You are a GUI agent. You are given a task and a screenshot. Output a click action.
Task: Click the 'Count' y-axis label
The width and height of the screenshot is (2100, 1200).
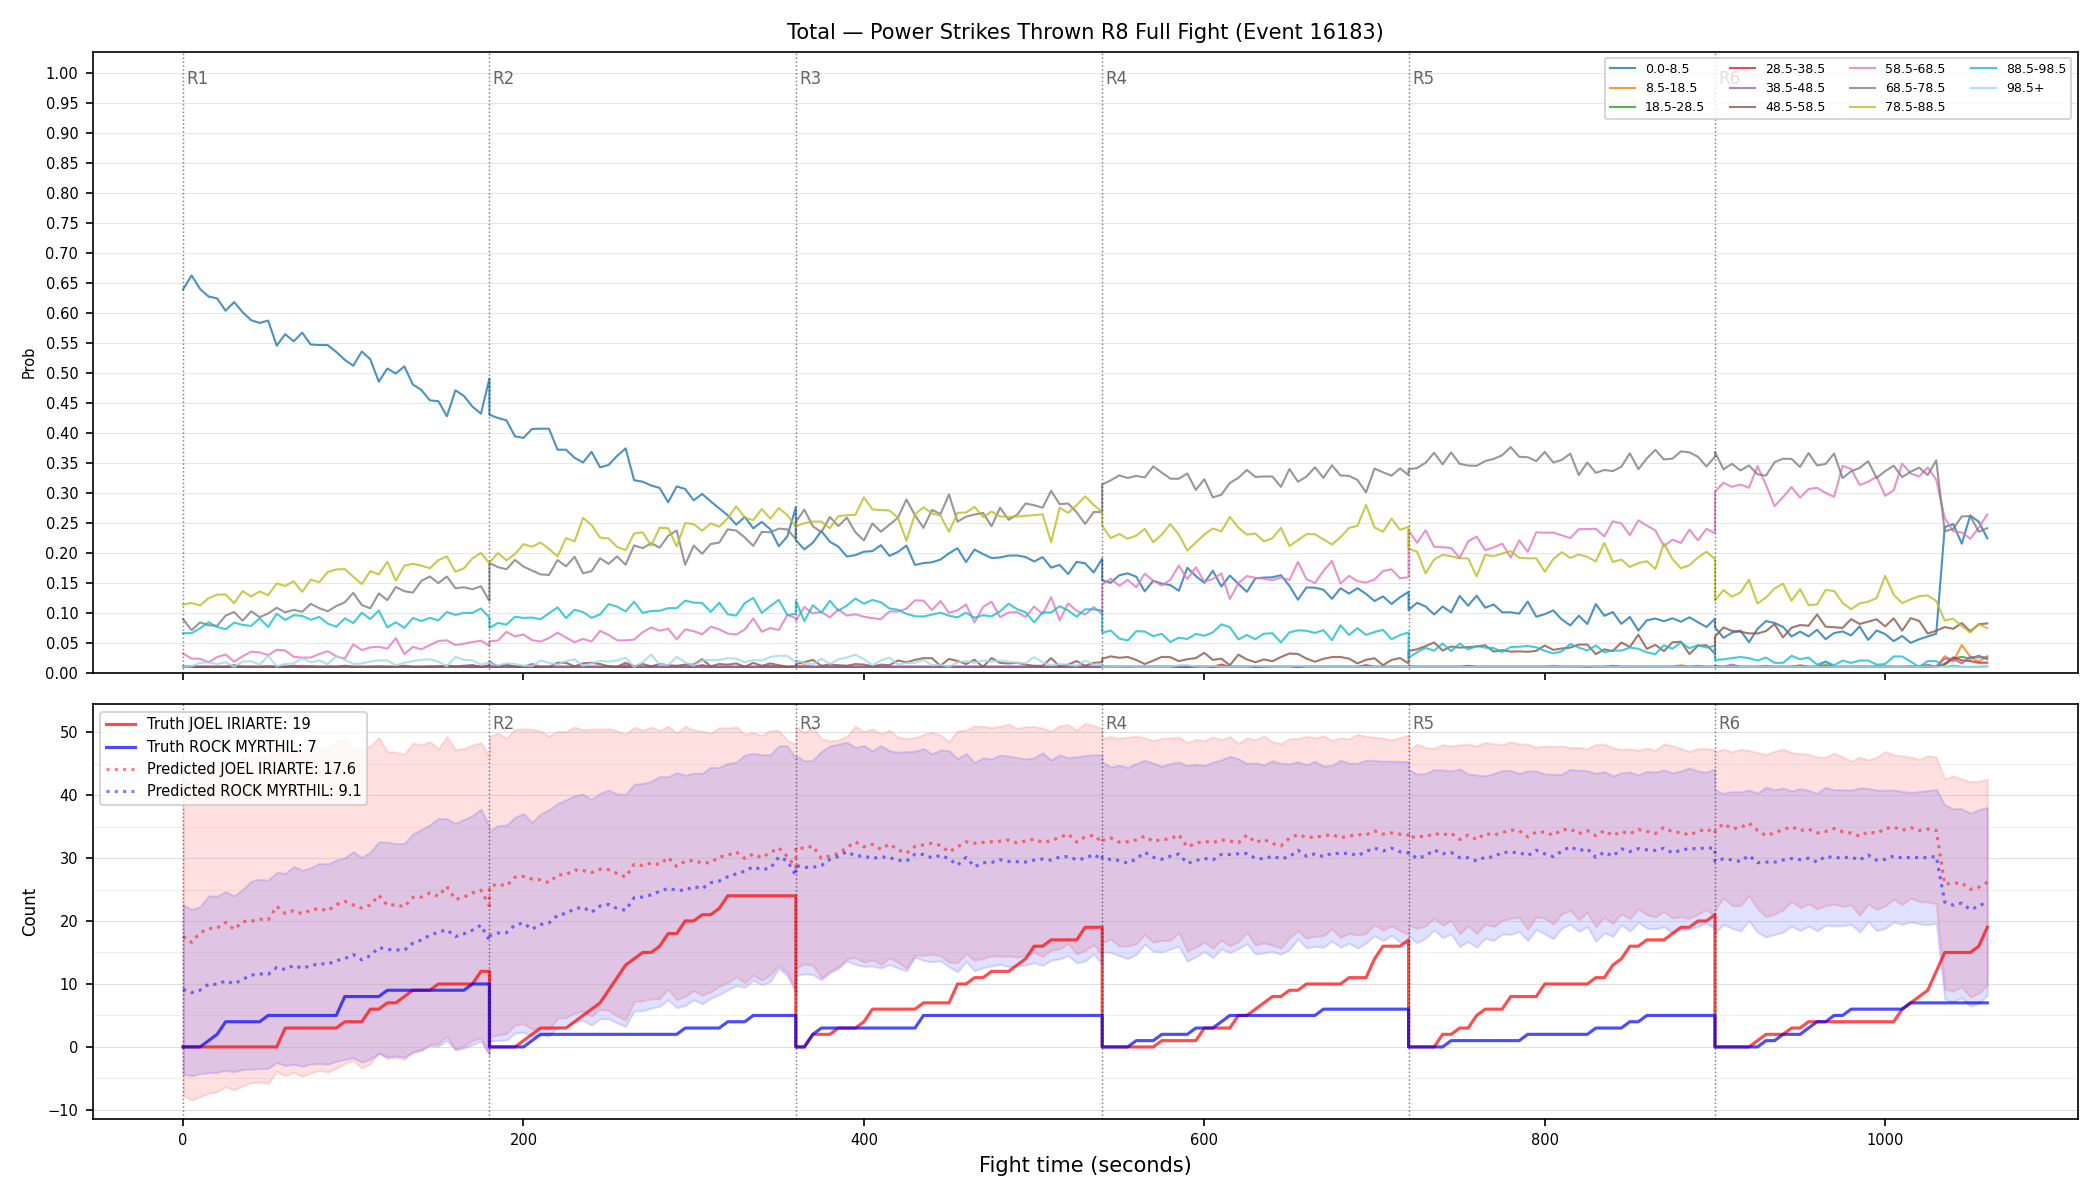pyautogui.click(x=28, y=912)
